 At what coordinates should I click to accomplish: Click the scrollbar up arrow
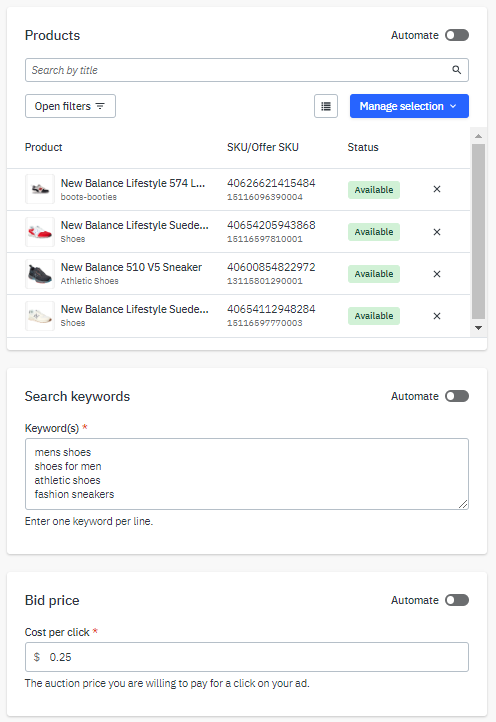[x=478, y=136]
